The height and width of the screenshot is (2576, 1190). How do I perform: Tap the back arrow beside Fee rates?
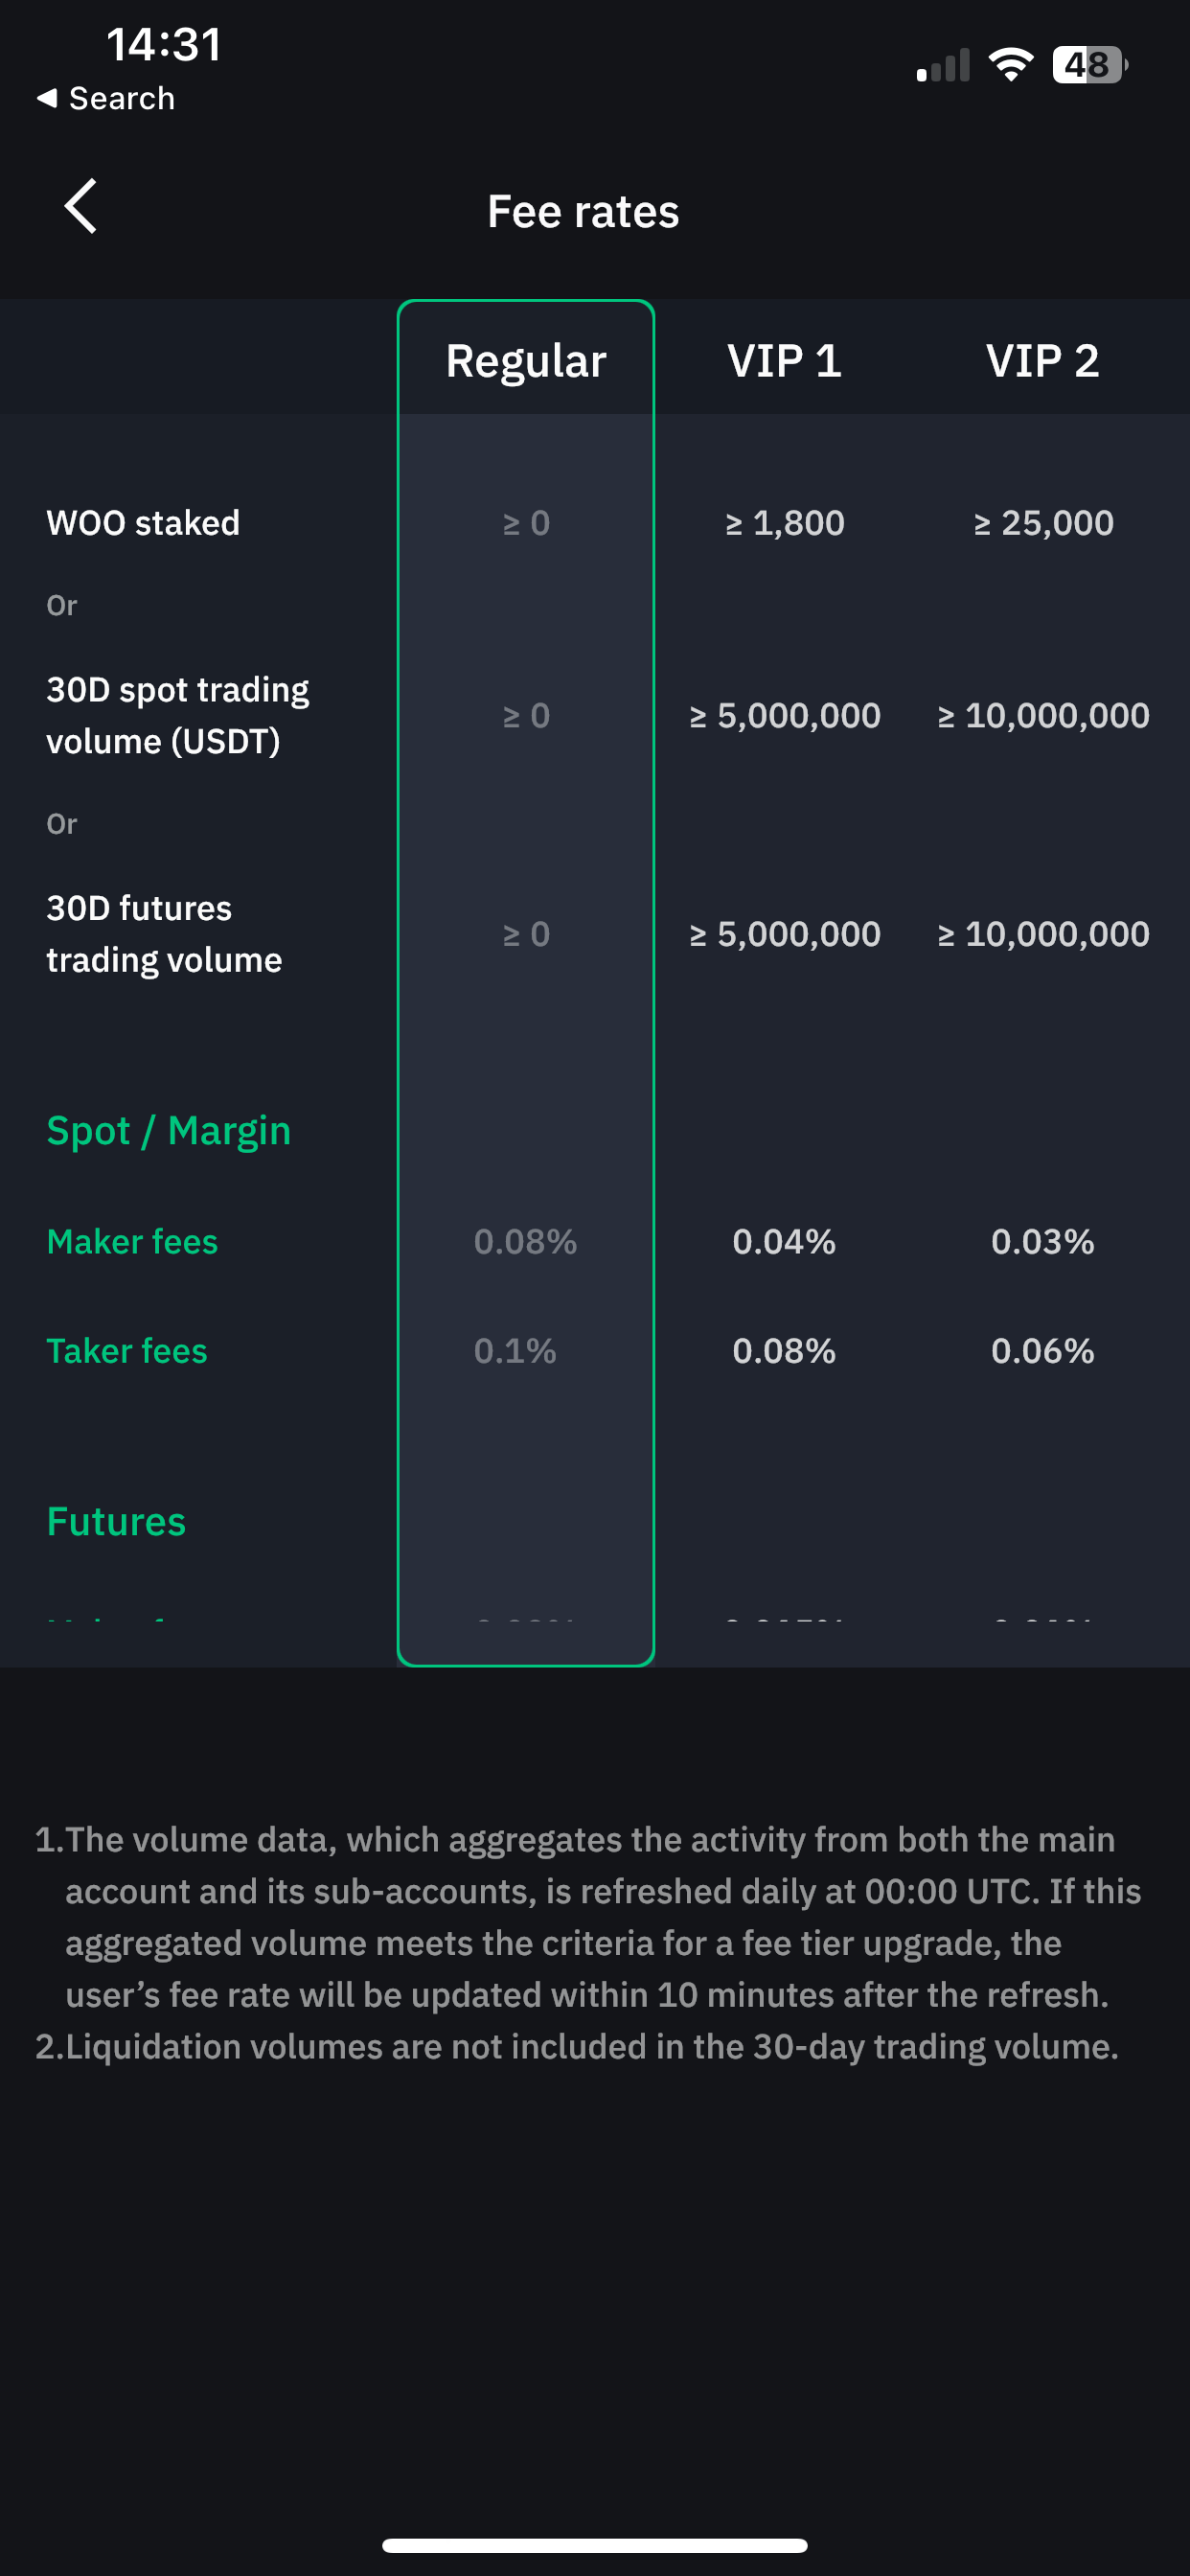coord(81,207)
